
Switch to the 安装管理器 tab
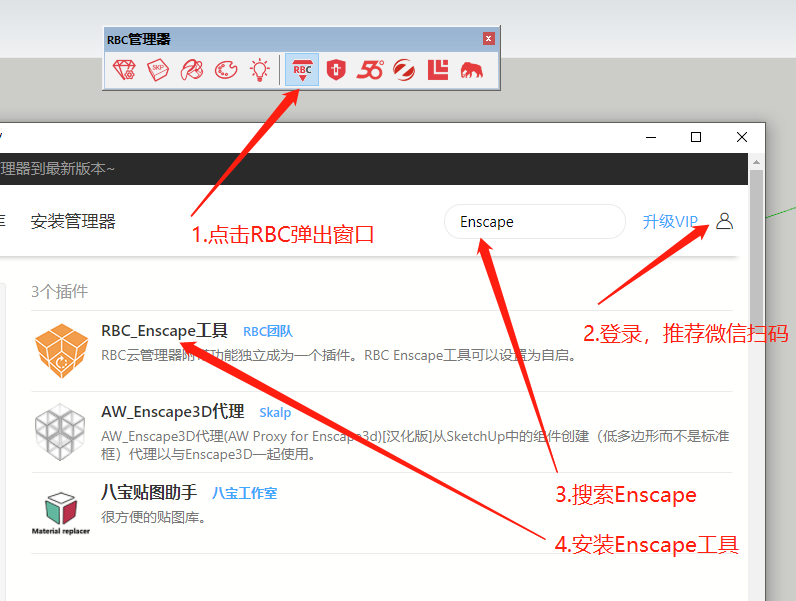click(73, 221)
